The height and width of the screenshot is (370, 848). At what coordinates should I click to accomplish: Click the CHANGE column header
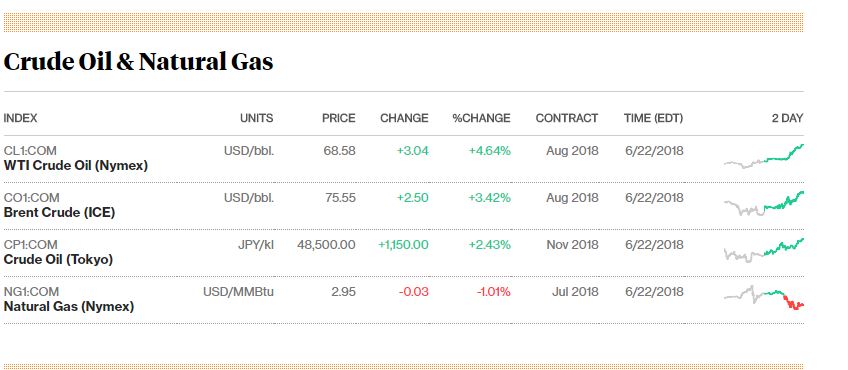click(x=404, y=118)
